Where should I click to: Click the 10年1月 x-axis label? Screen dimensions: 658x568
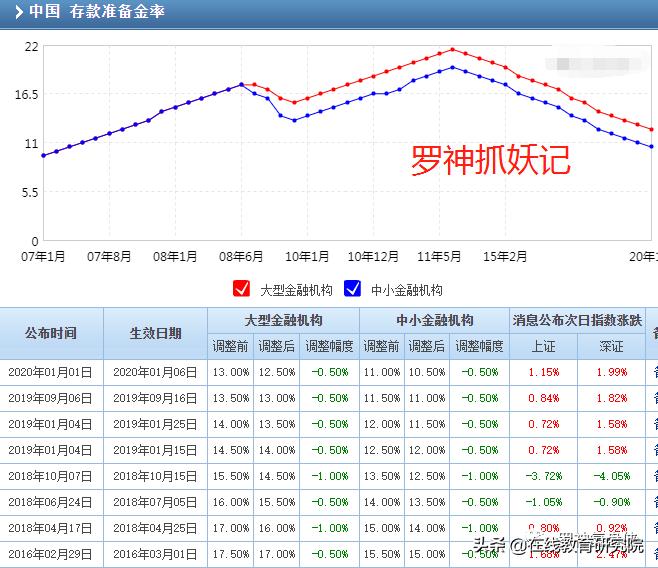click(x=307, y=256)
